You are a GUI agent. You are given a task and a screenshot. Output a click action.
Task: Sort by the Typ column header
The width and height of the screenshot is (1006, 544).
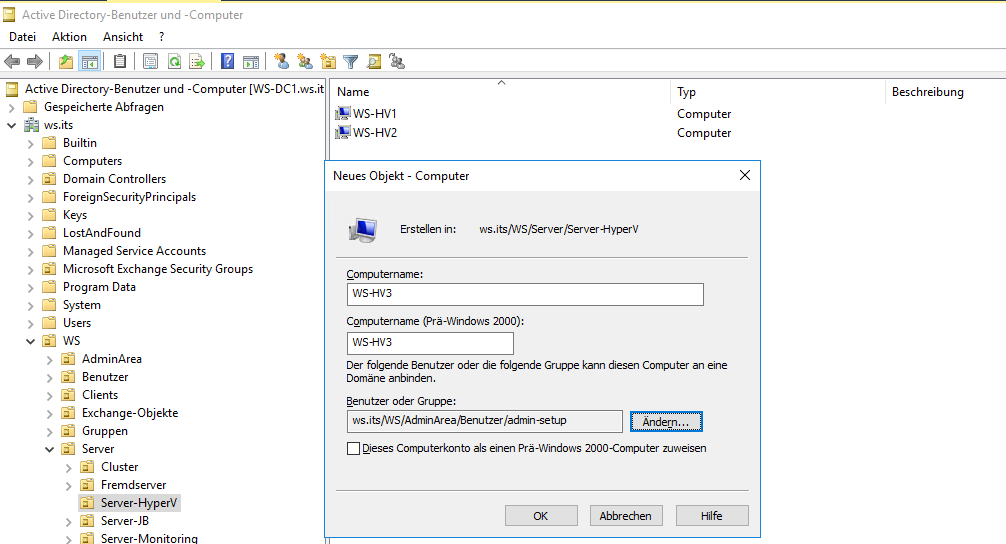[x=778, y=92]
